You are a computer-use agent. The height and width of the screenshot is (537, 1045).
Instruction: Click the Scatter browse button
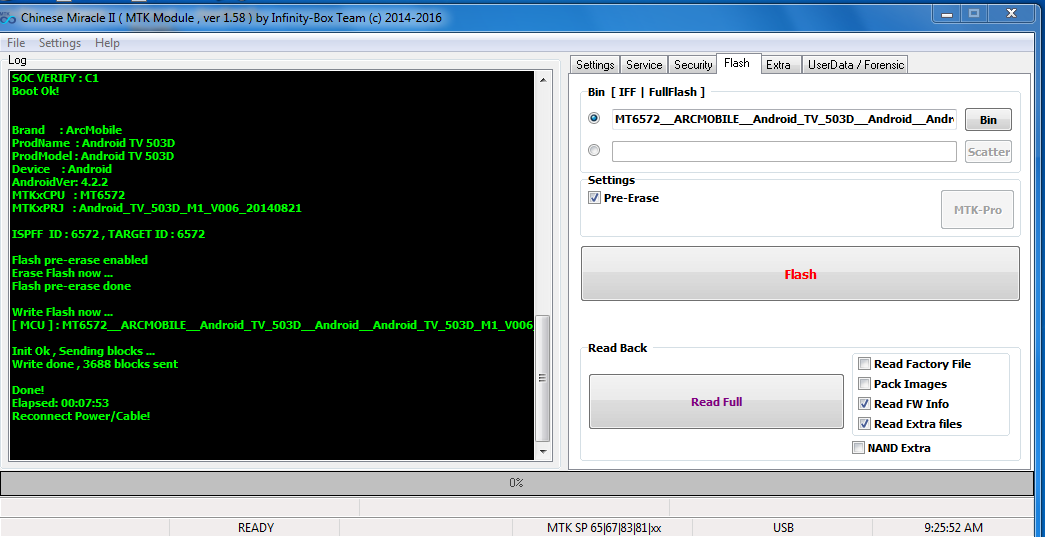(x=988, y=152)
